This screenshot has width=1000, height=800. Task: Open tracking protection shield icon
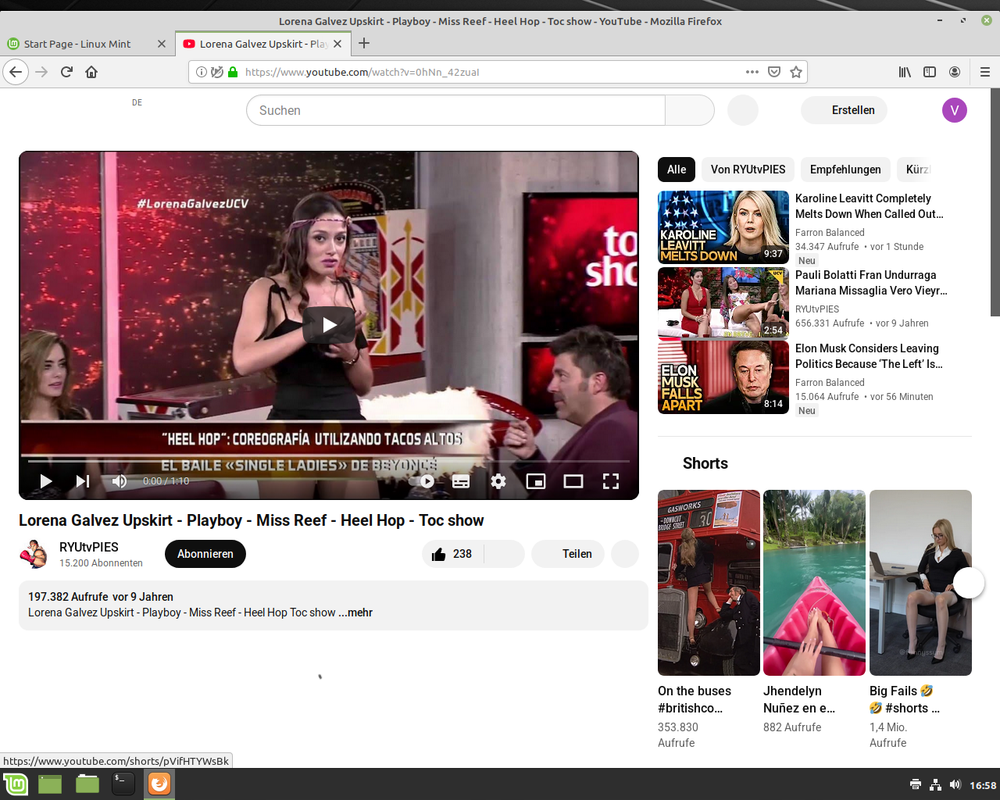[x=217, y=72]
